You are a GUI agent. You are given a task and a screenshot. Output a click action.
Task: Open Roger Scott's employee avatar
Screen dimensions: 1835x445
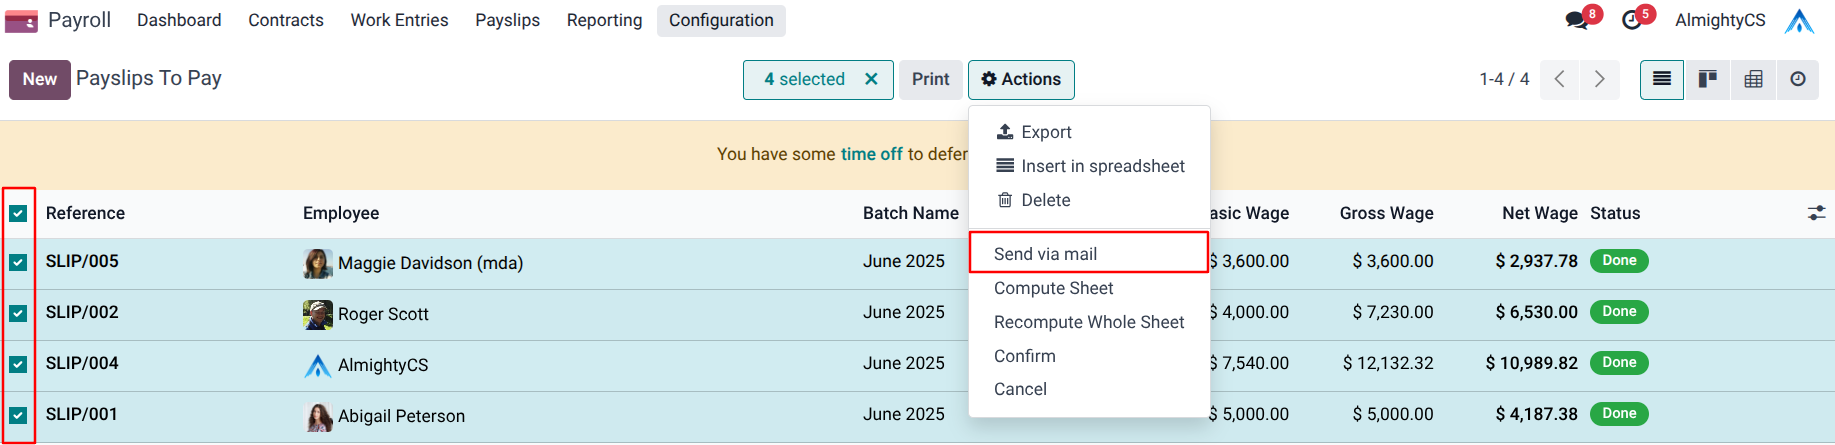[318, 314]
